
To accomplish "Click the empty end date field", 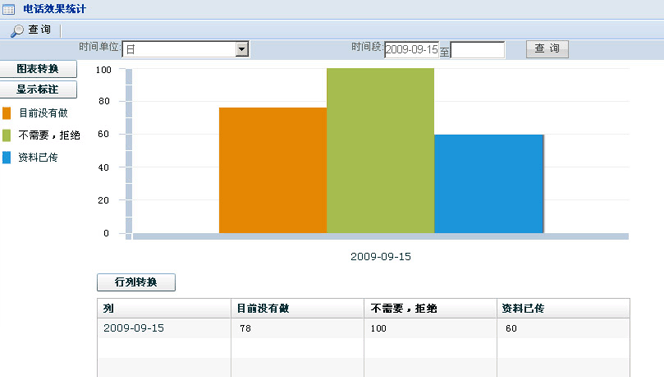I will (477, 50).
